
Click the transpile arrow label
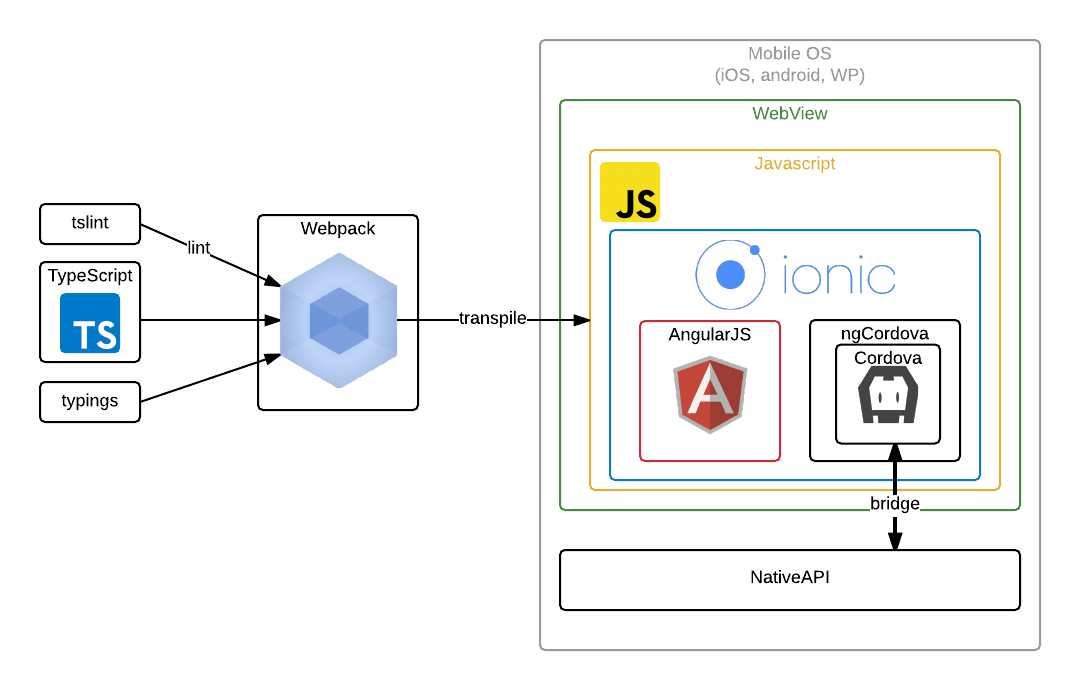492,318
